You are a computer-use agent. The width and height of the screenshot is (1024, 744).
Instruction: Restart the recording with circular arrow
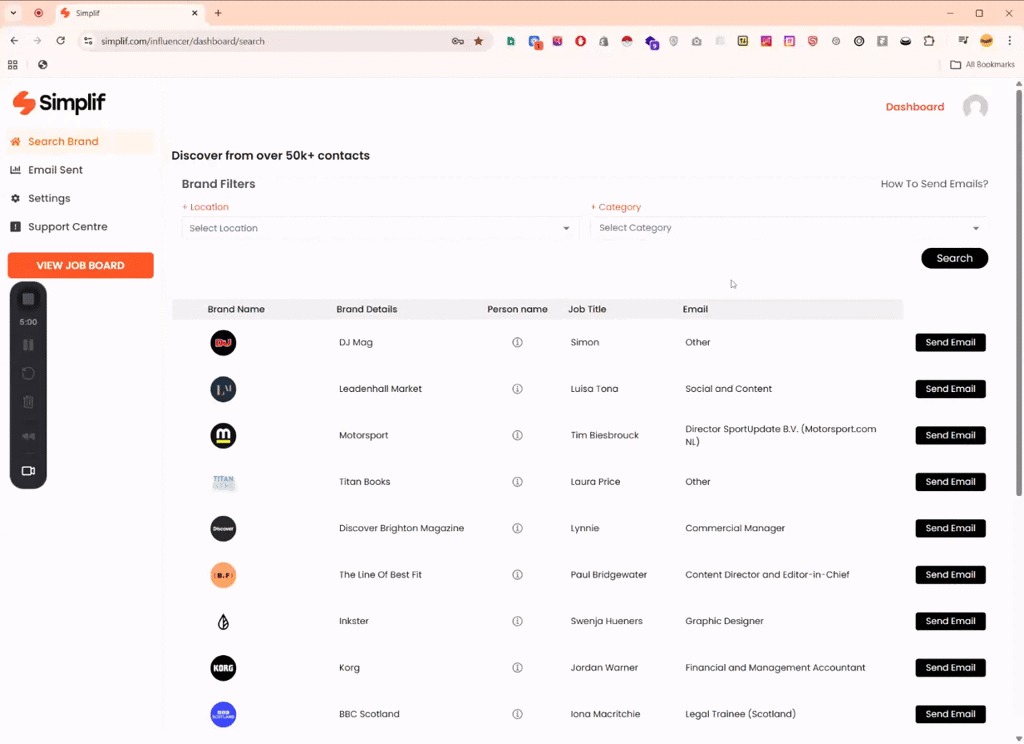(28, 374)
